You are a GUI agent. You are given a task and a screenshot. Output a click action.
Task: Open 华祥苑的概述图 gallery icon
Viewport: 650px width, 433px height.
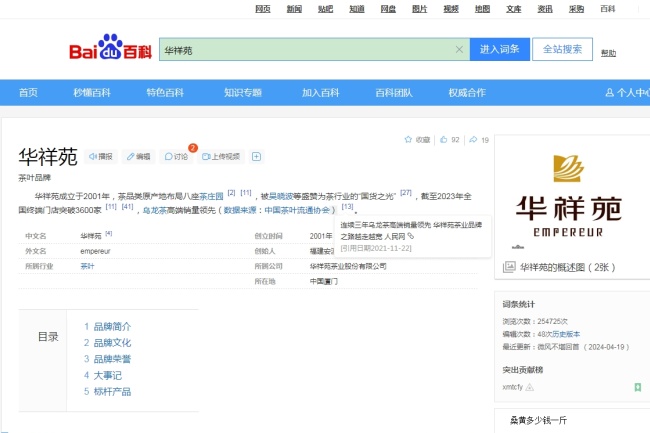[x=509, y=267]
